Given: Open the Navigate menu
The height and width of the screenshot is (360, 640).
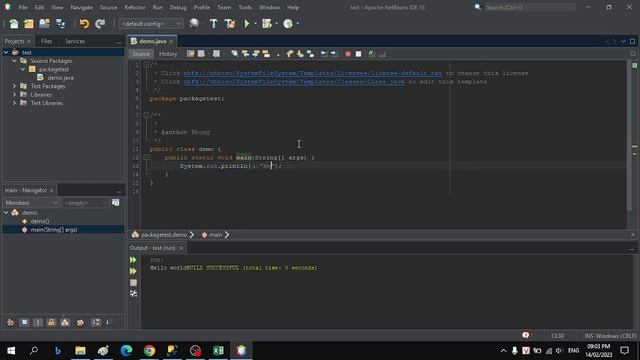Looking at the screenshot, I should (x=82, y=7).
